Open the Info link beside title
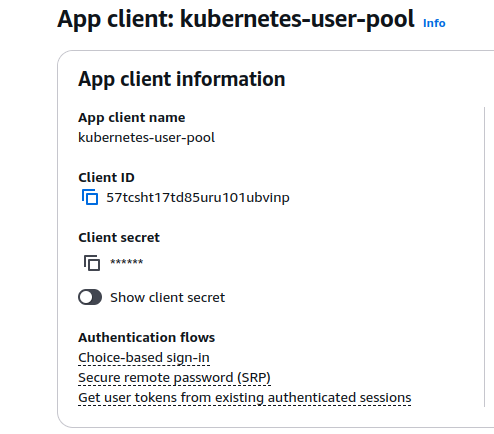The height and width of the screenshot is (434, 494). pos(434,23)
